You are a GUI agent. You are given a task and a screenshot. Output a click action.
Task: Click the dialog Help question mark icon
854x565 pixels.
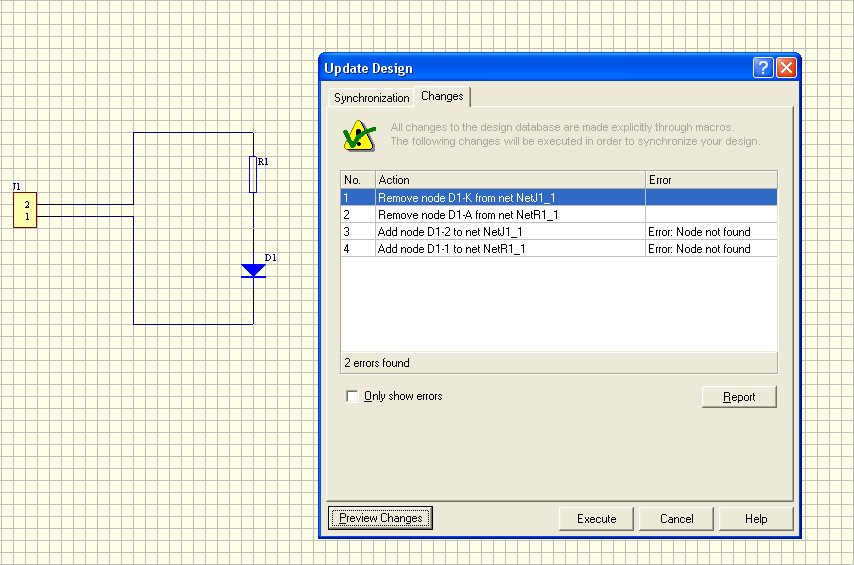pyautogui.click(x=763, y=68)
